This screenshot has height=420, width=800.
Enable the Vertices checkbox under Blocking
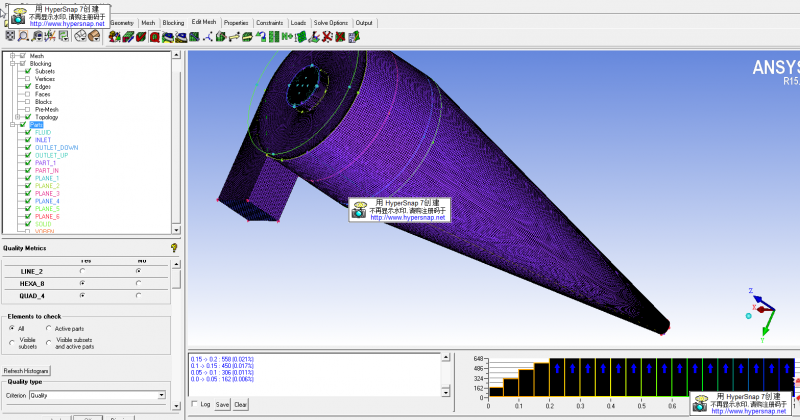(28, 79)
